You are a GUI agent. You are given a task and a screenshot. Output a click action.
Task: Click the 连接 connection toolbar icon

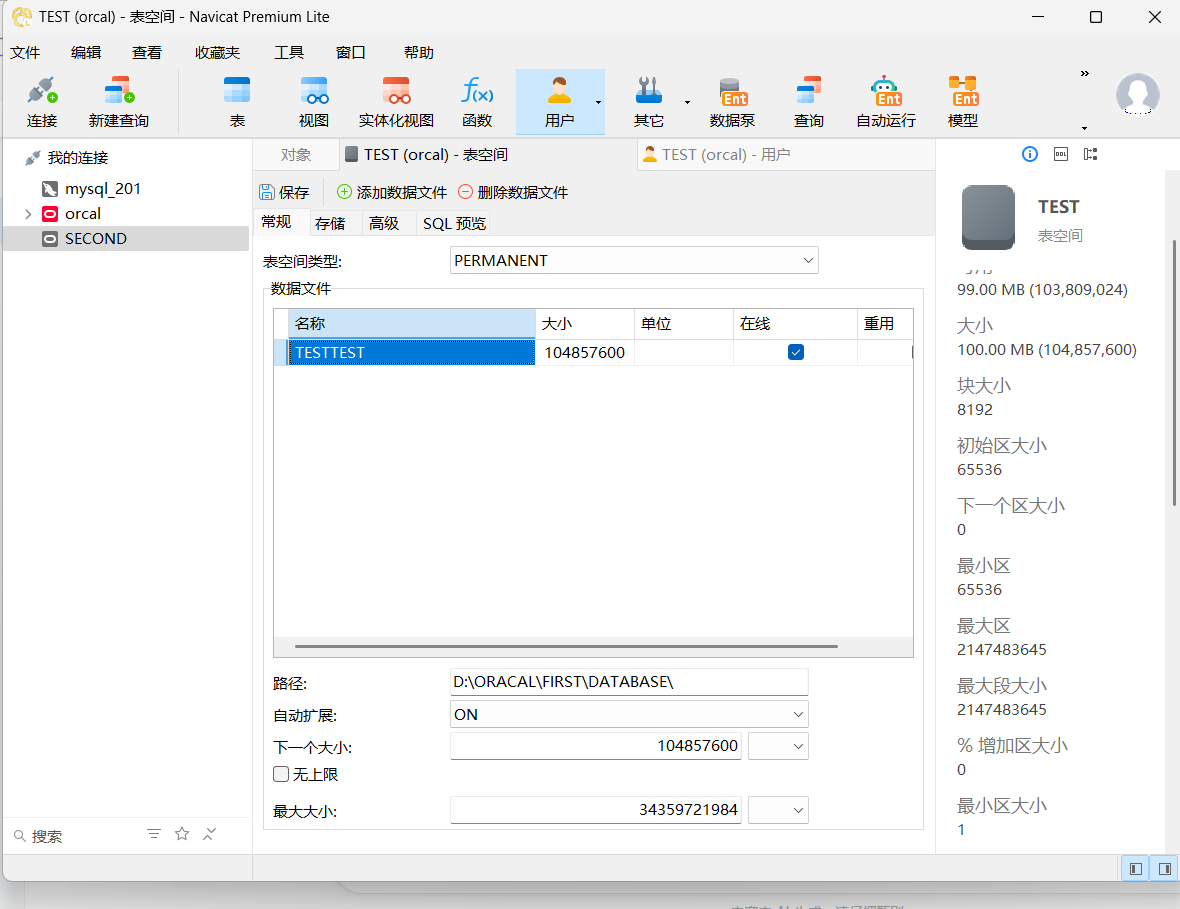(42, 102)
